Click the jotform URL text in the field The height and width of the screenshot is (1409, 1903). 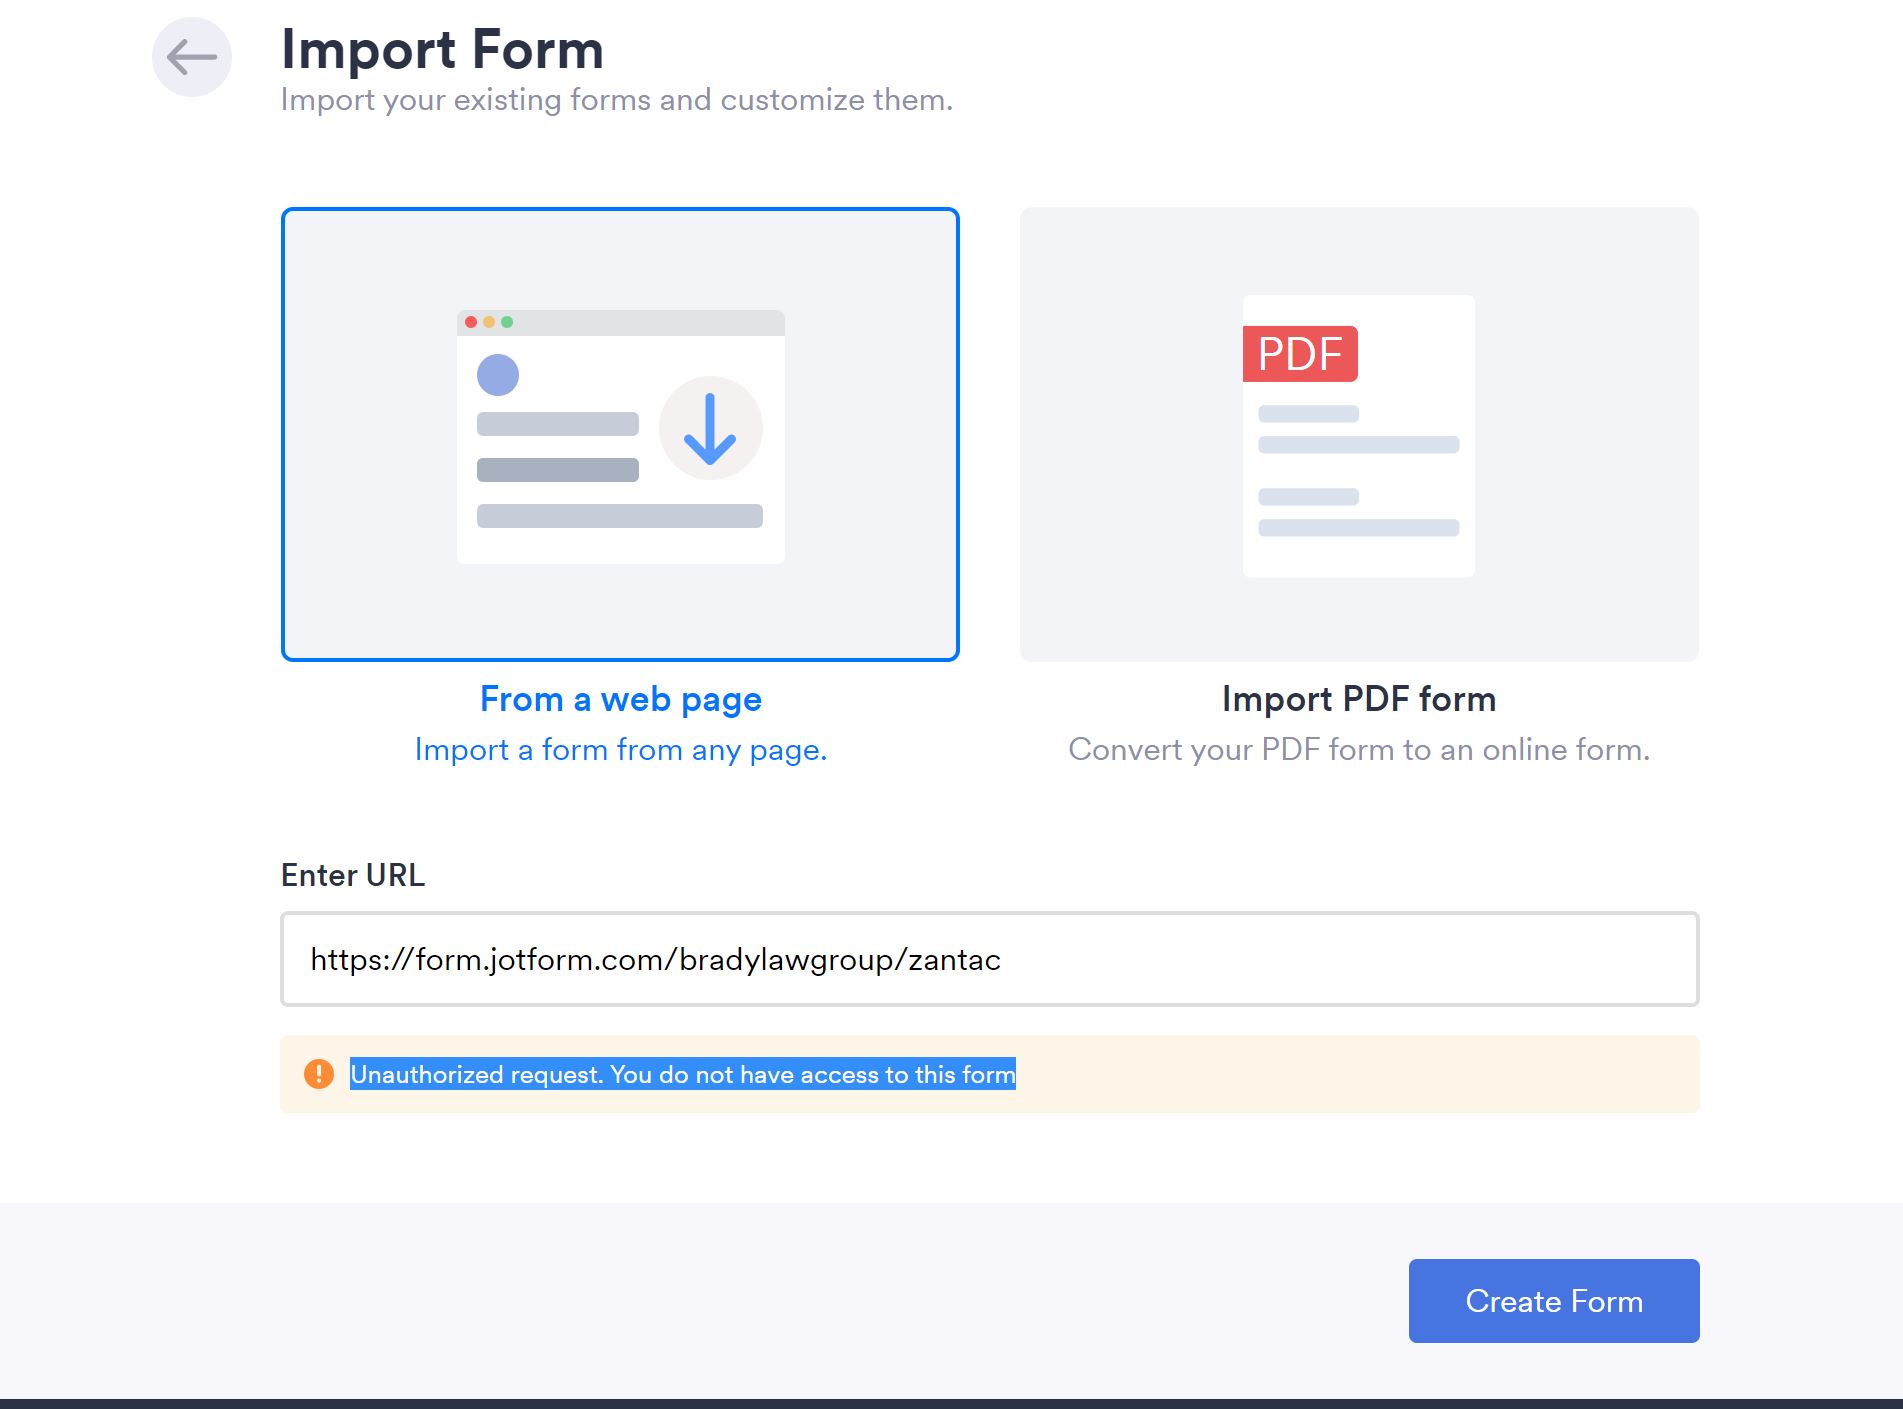(655, 959)
